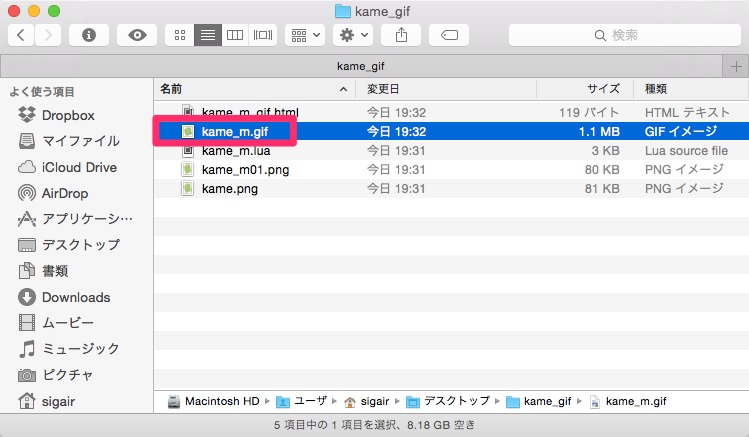Switch to column view mode
749x437 pixels.
coord(235,35)
